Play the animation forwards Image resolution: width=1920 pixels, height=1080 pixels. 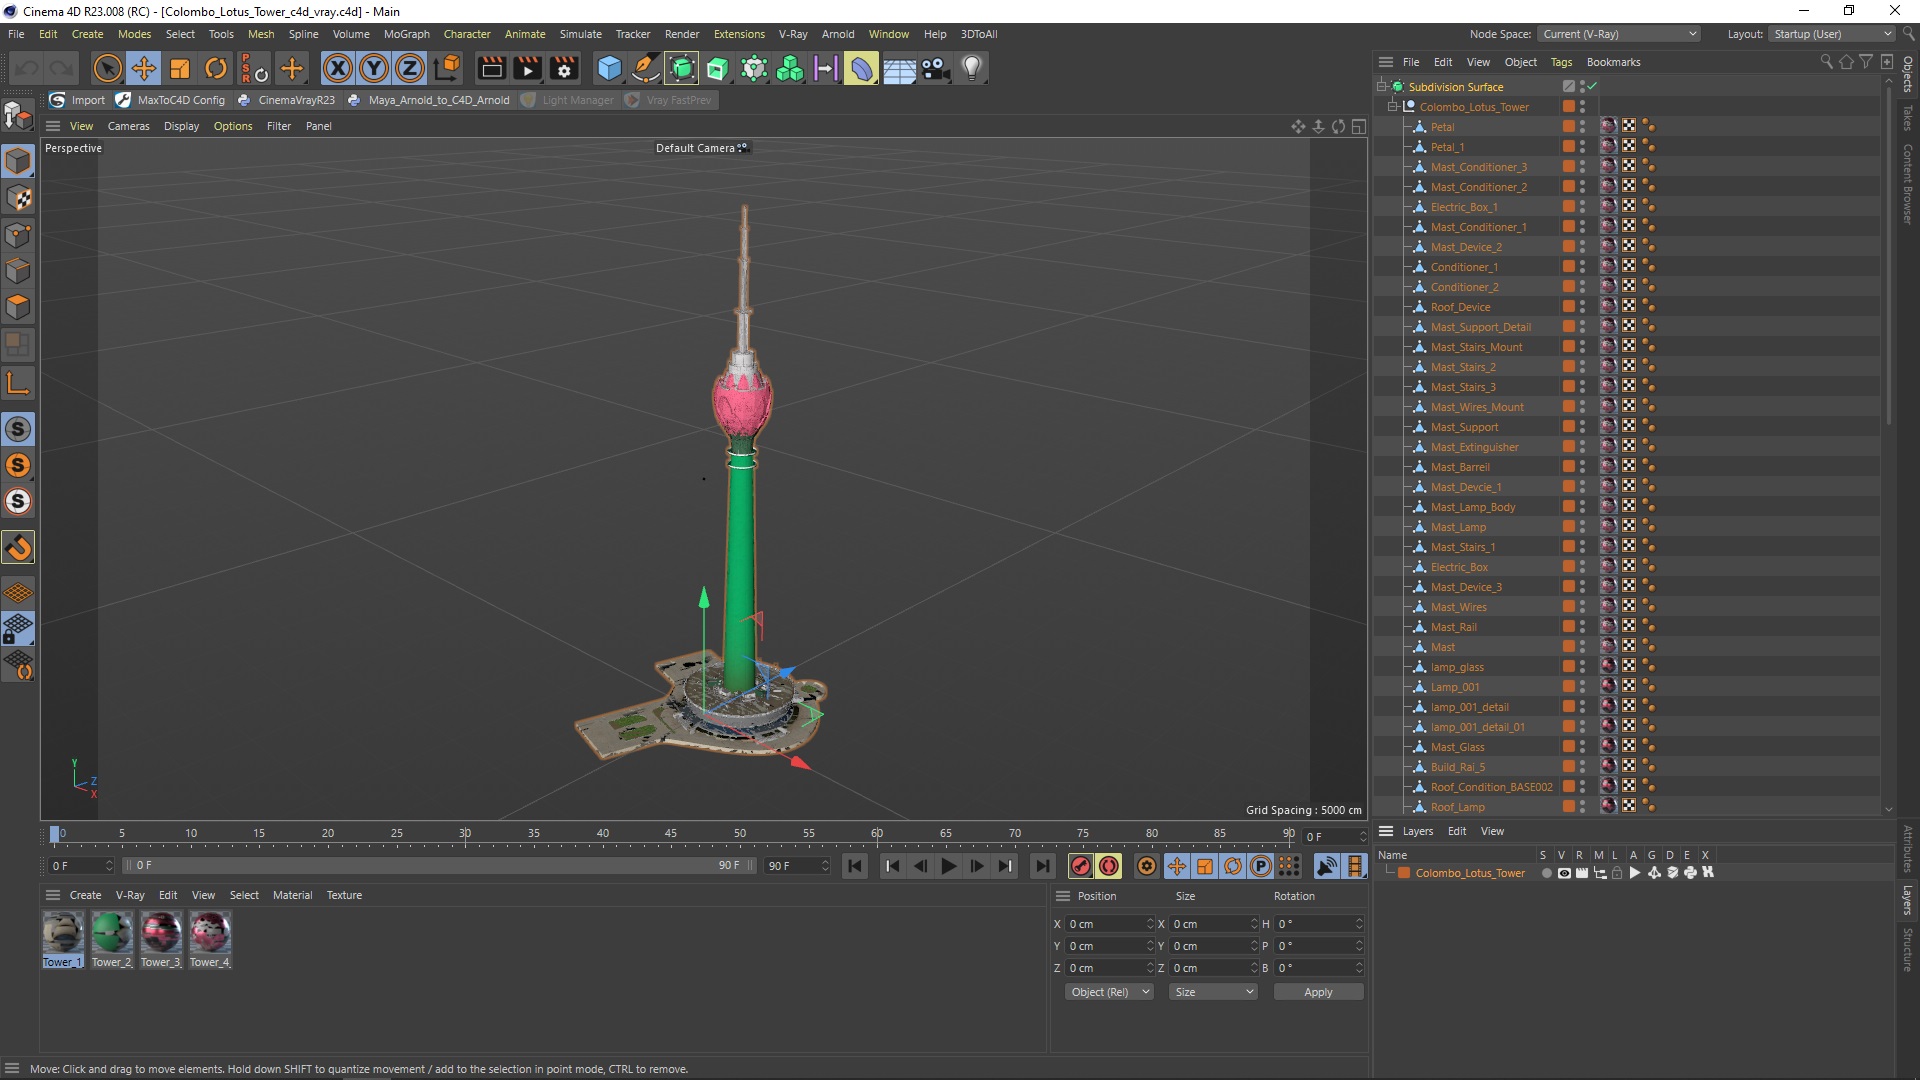pyautogui.click(x=948, y=866)
